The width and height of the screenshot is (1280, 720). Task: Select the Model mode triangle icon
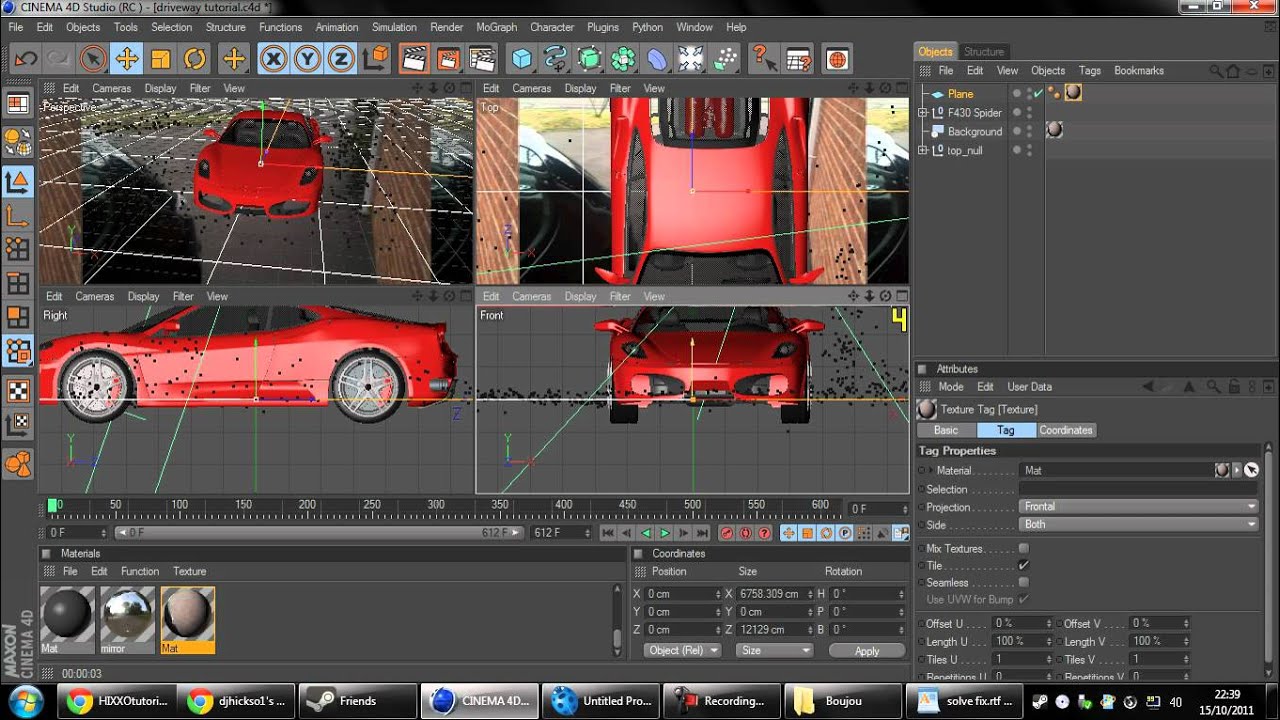pos(18,181)
